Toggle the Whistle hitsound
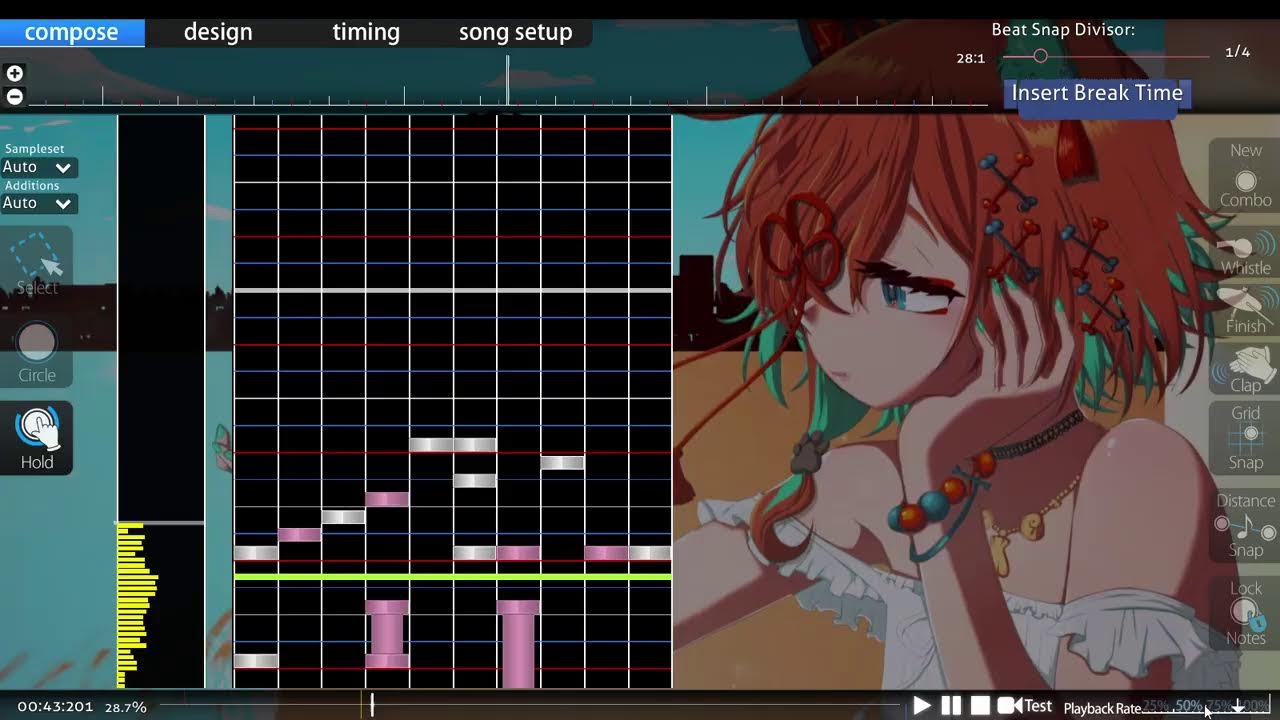Image resolution: width=1280 pixels, height=720 pixels. 1245,253
